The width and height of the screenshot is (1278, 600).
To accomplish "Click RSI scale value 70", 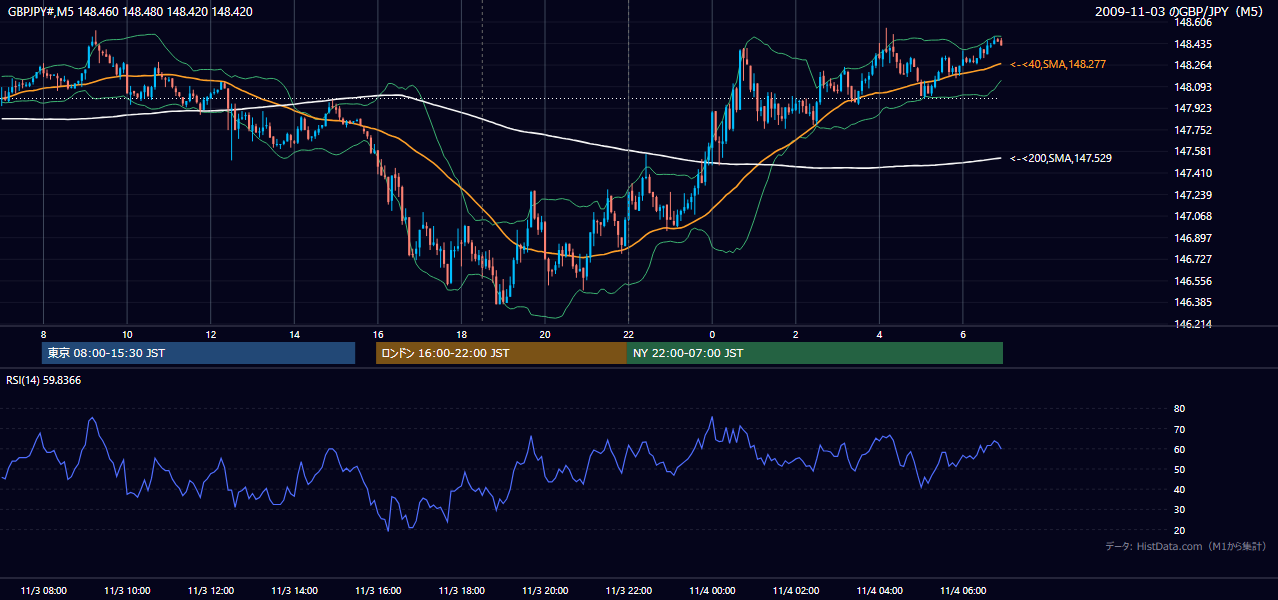I will (x=1179, y=429).
